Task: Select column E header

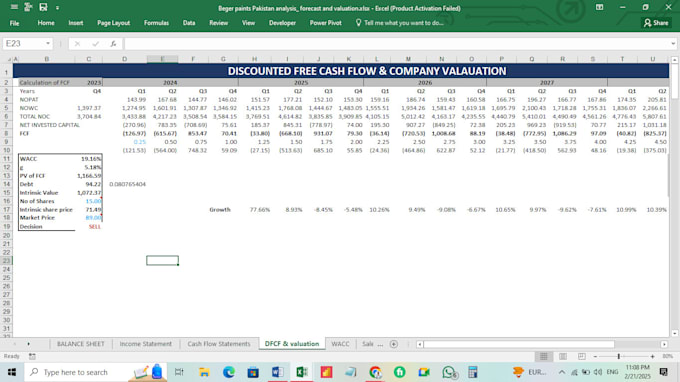Action: (x=162, y=59)
